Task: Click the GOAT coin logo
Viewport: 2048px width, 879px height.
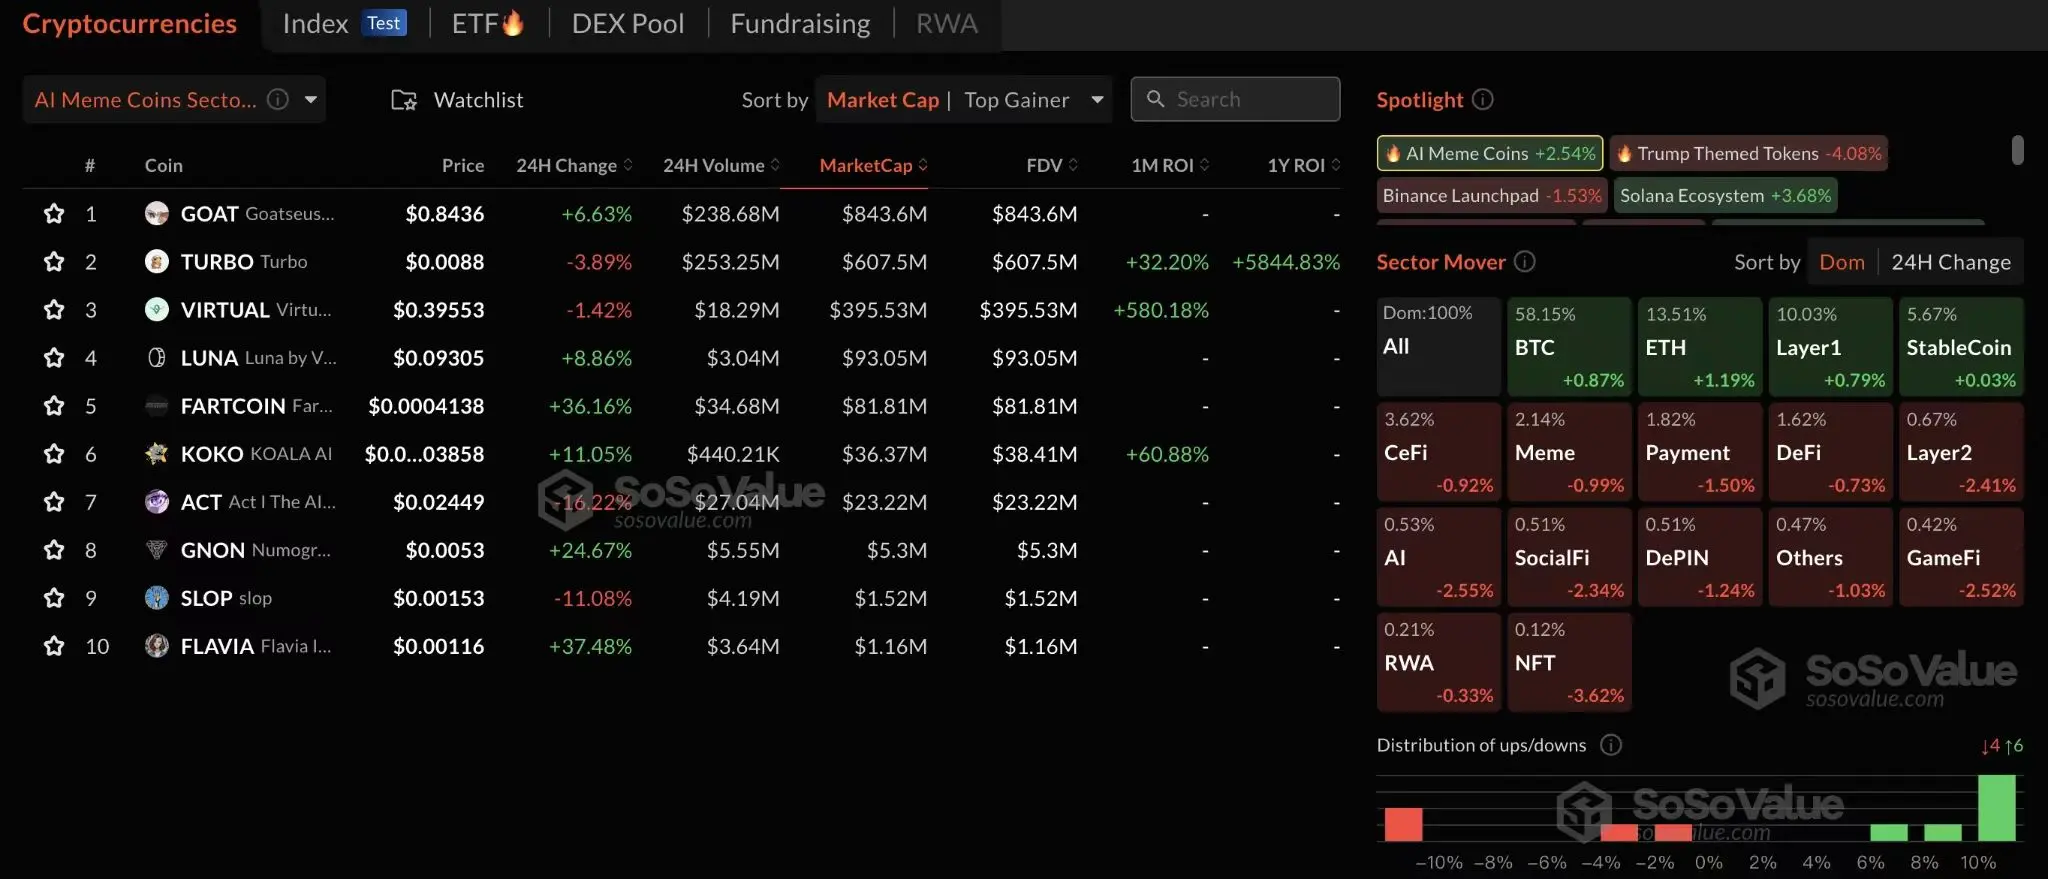Action: pyautogui.click(x=157, y=213)
